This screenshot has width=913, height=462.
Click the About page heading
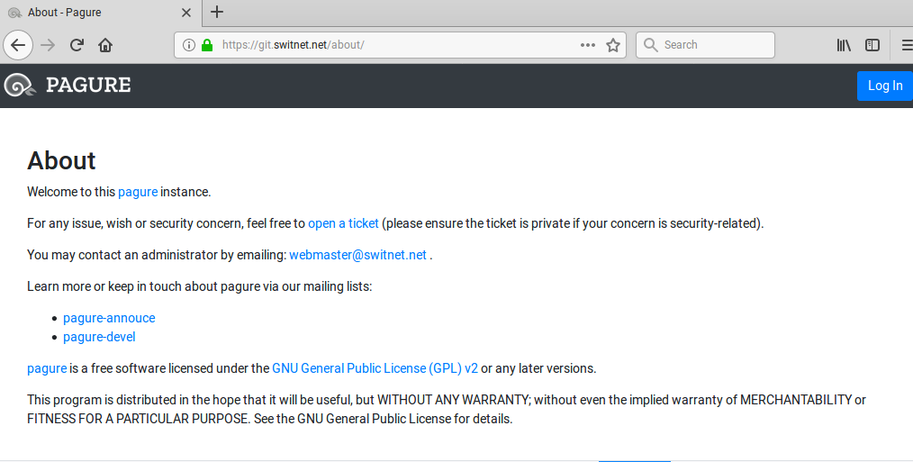point(61,160)
